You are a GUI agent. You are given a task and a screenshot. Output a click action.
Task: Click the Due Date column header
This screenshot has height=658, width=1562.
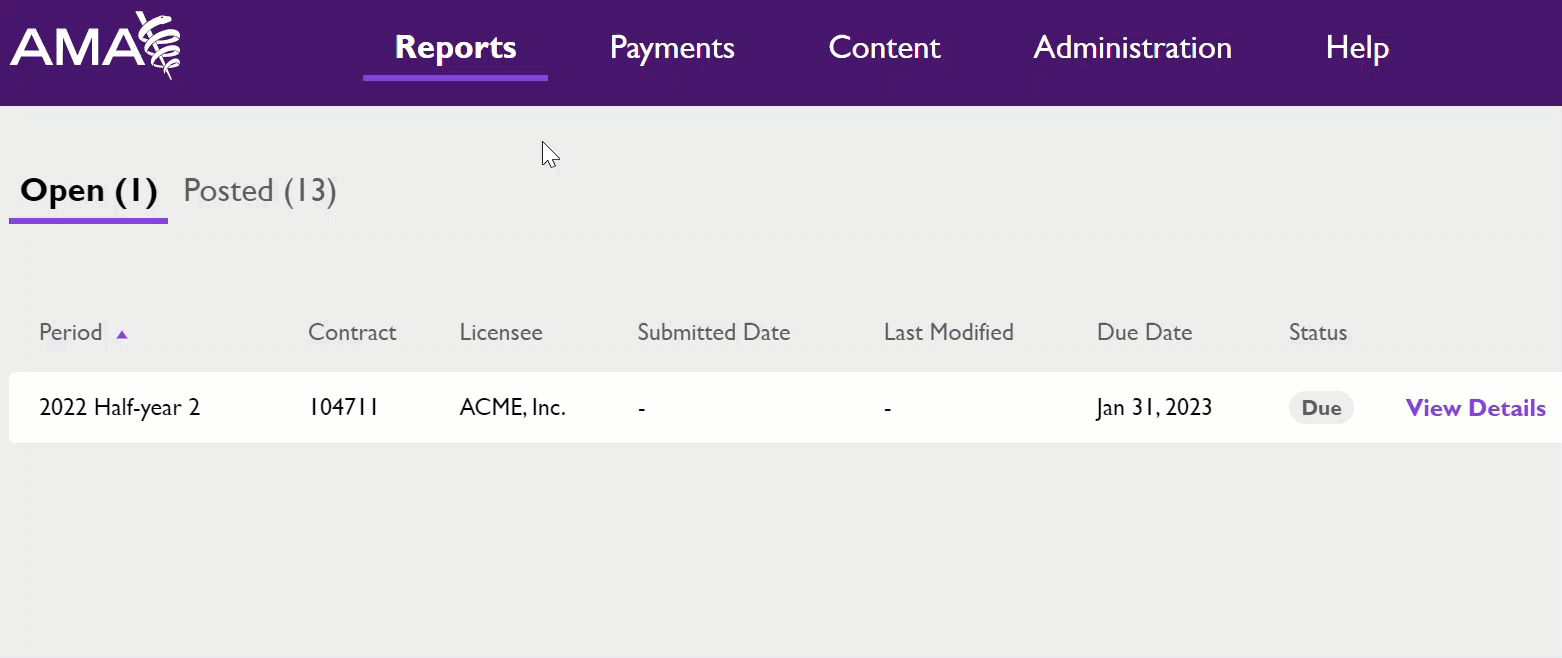1144,332
